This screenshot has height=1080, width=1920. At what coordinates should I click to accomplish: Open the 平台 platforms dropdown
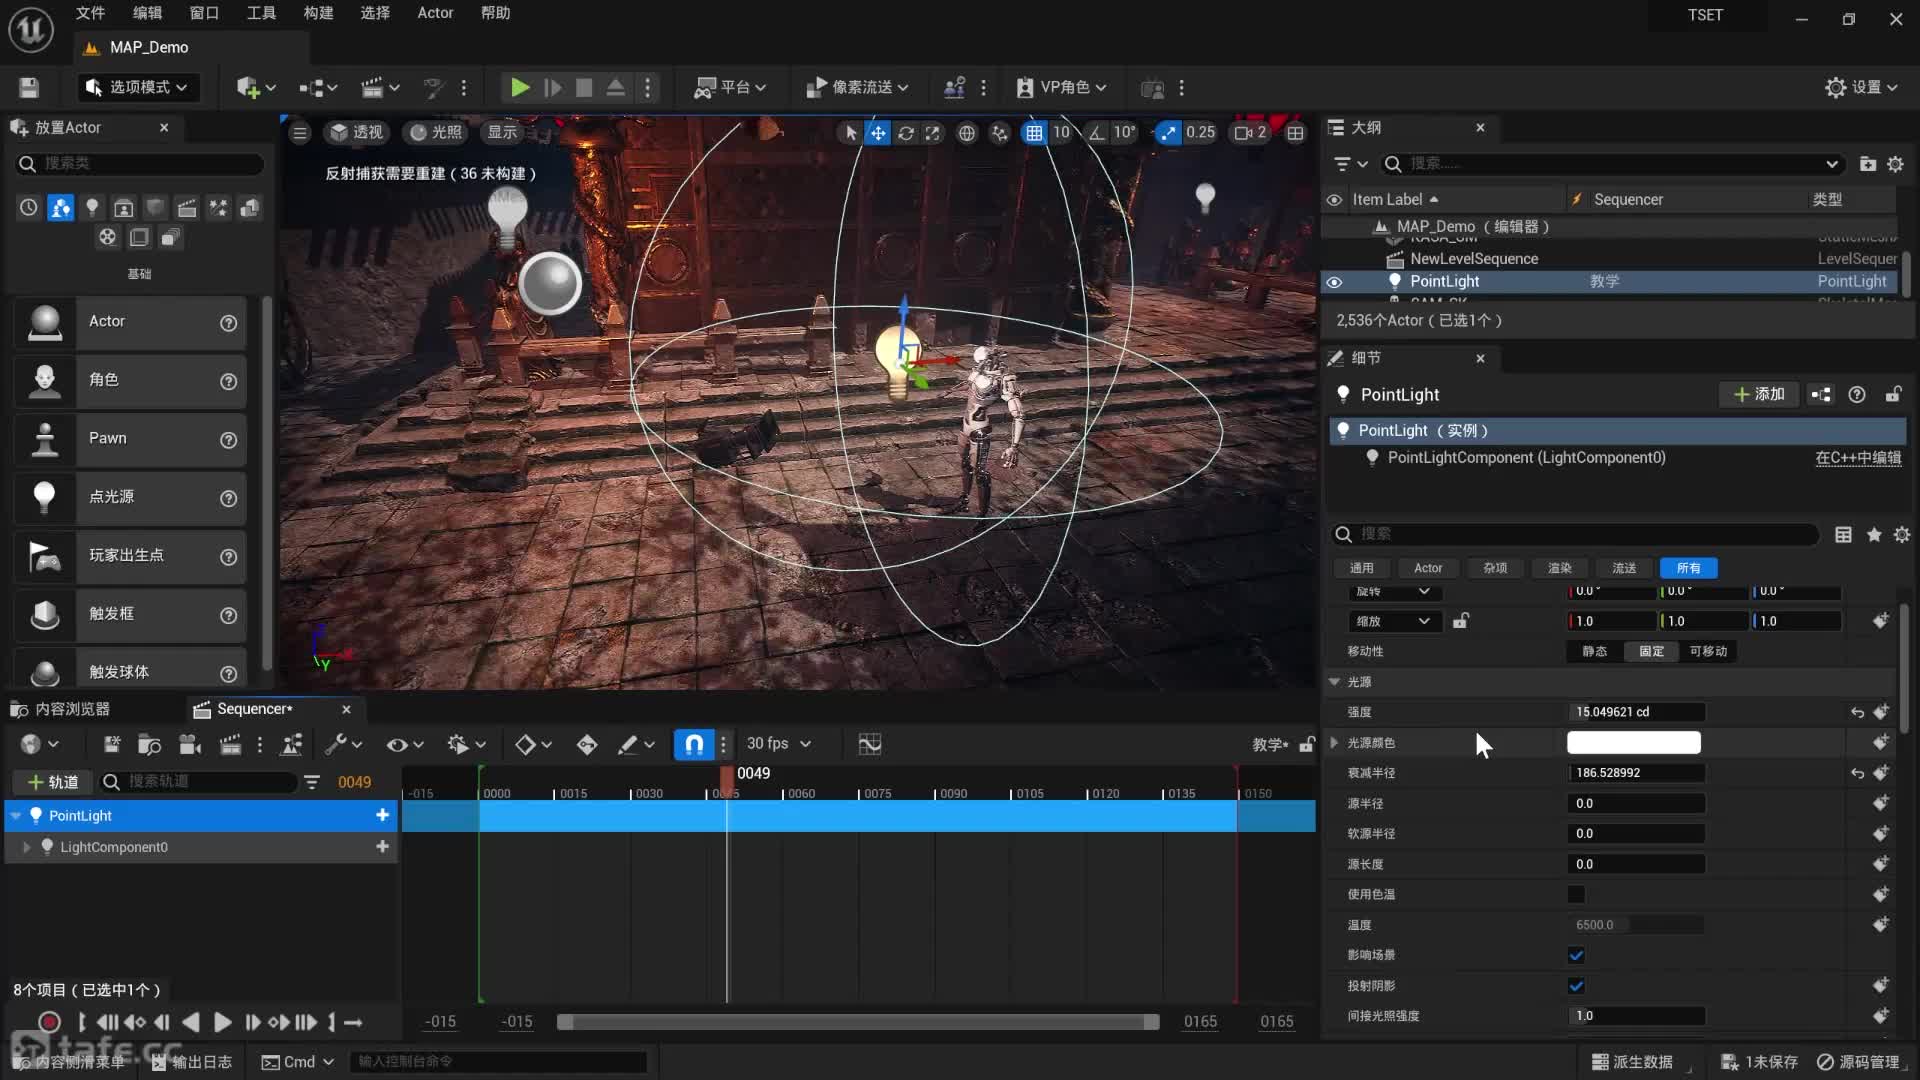tap(730, 88)
